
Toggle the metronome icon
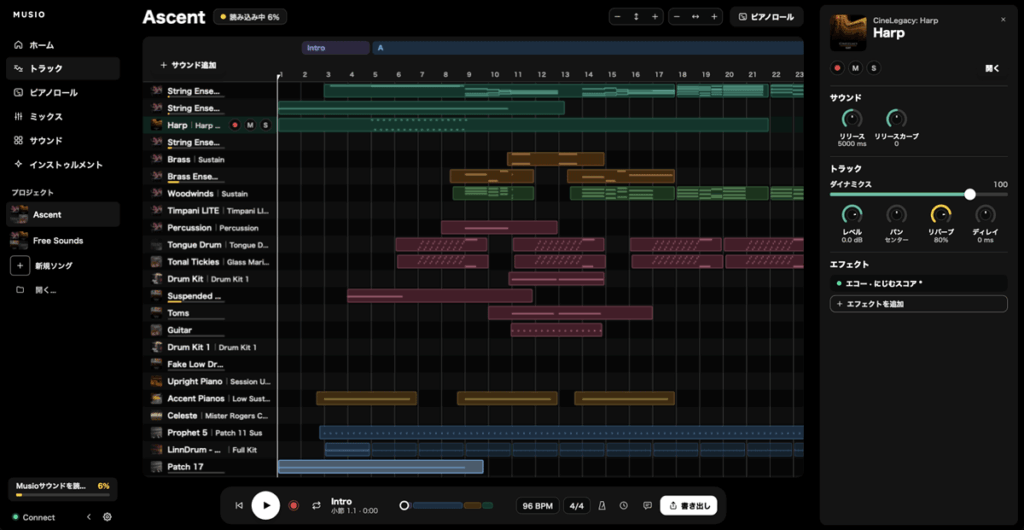[603, 505]
